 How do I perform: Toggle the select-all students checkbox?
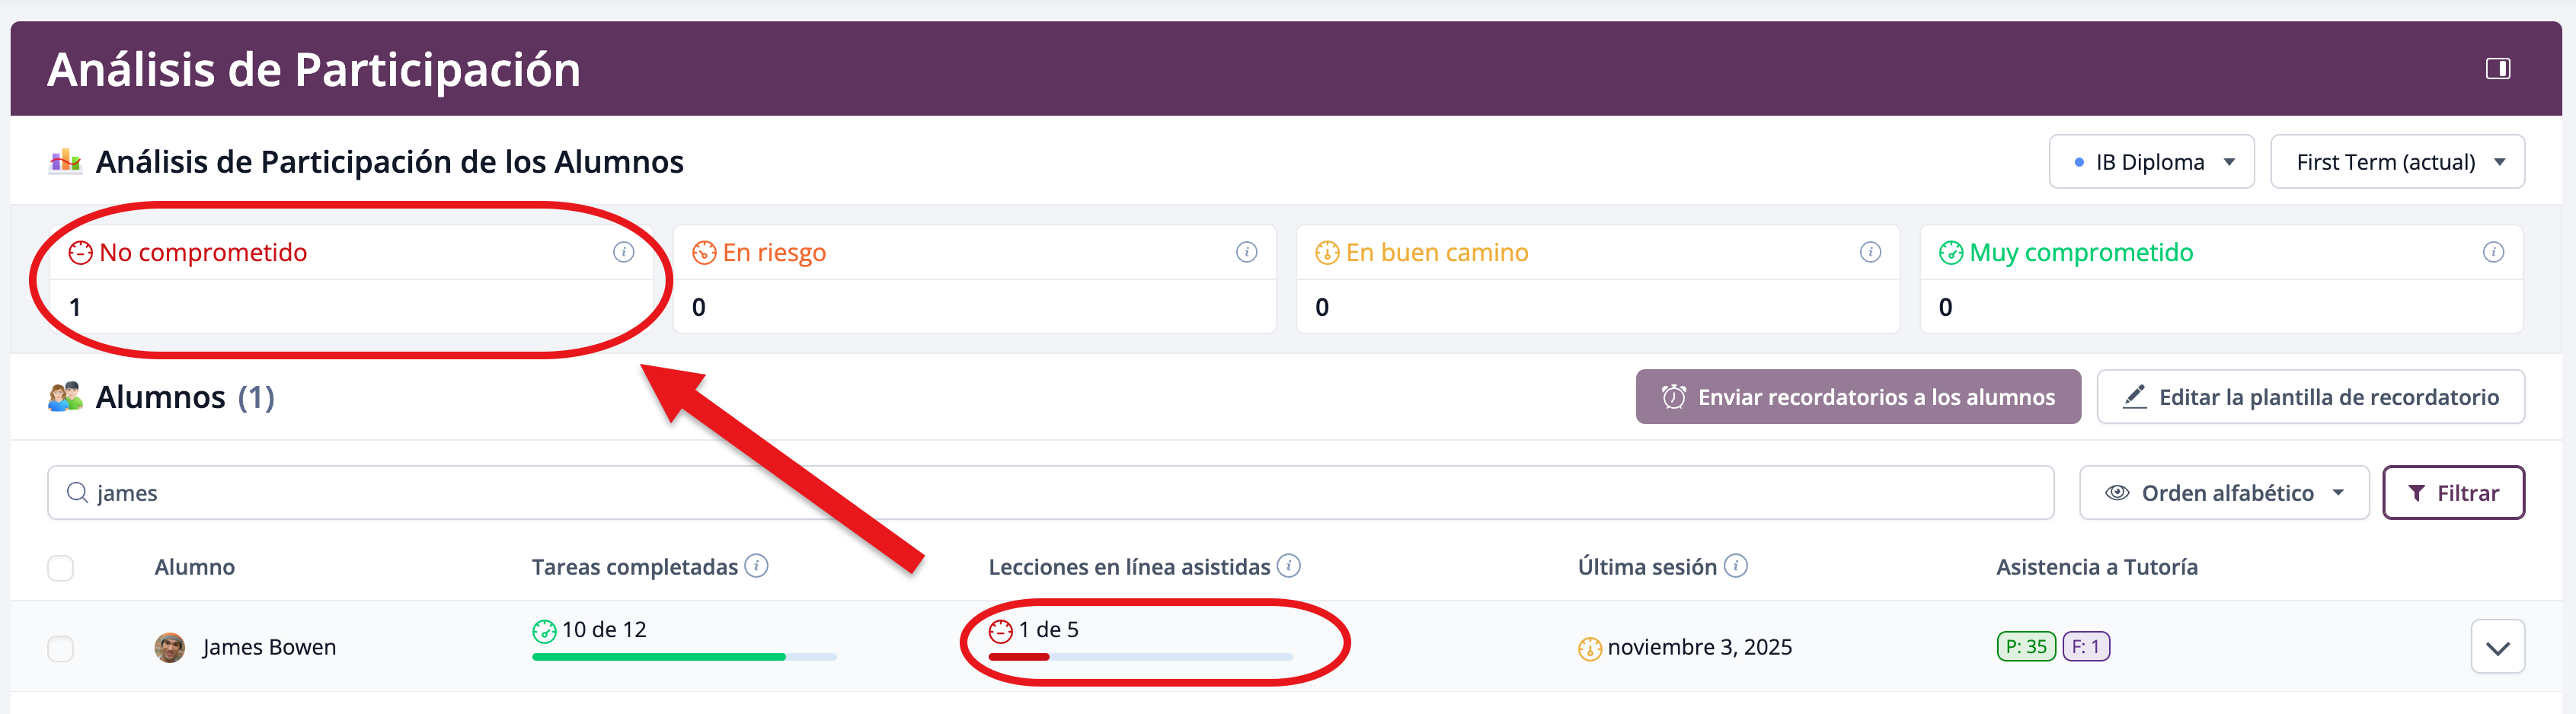pyautogui.click(x=61, y=568)
